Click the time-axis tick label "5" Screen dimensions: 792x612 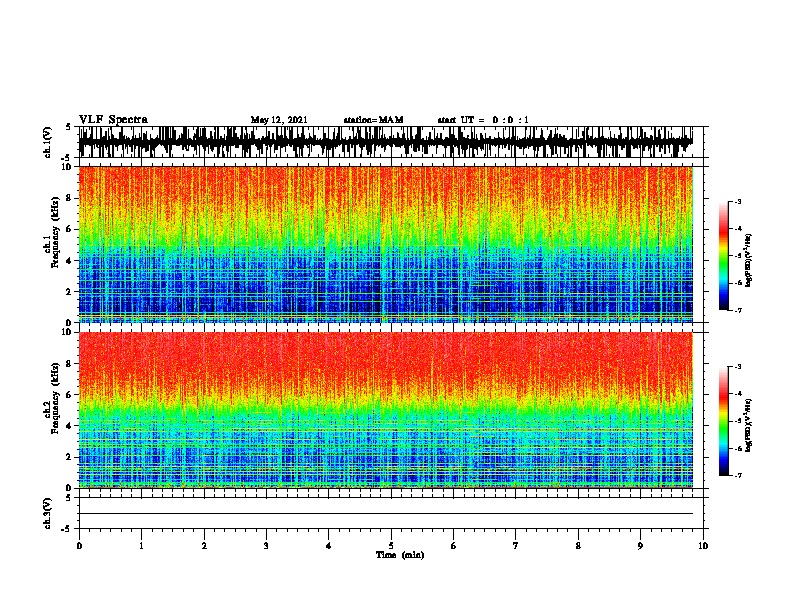(391, 546)
